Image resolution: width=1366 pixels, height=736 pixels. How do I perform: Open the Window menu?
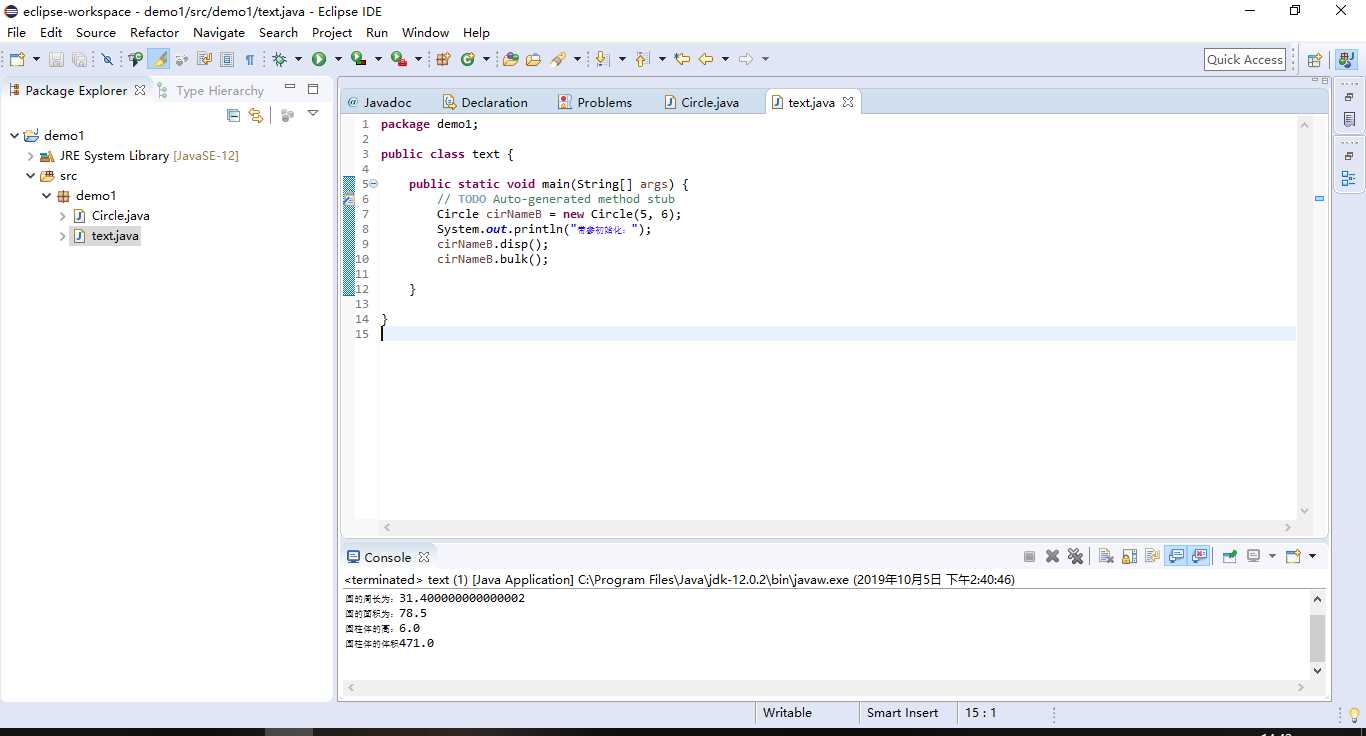coord(425,32)
